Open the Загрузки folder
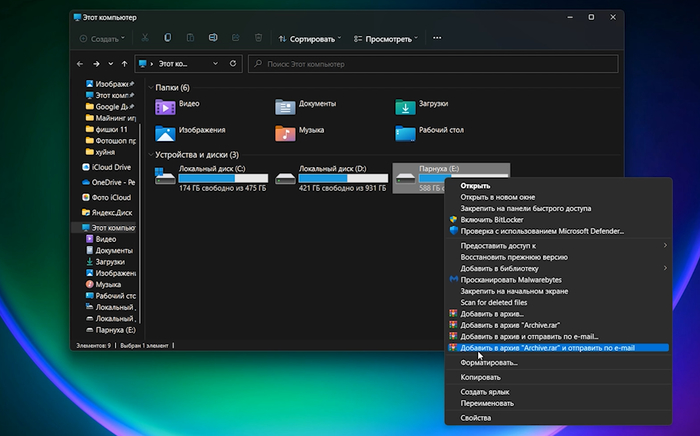Viewport: 700px width, 436px height. 422,107
